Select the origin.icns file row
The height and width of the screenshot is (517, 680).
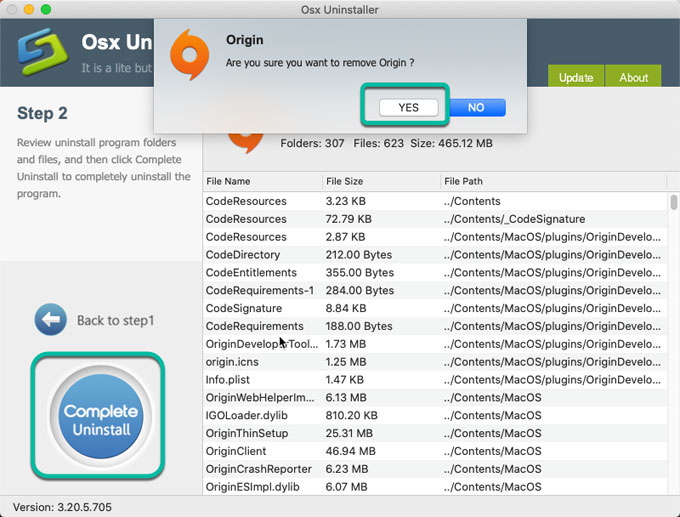point(435,362)
